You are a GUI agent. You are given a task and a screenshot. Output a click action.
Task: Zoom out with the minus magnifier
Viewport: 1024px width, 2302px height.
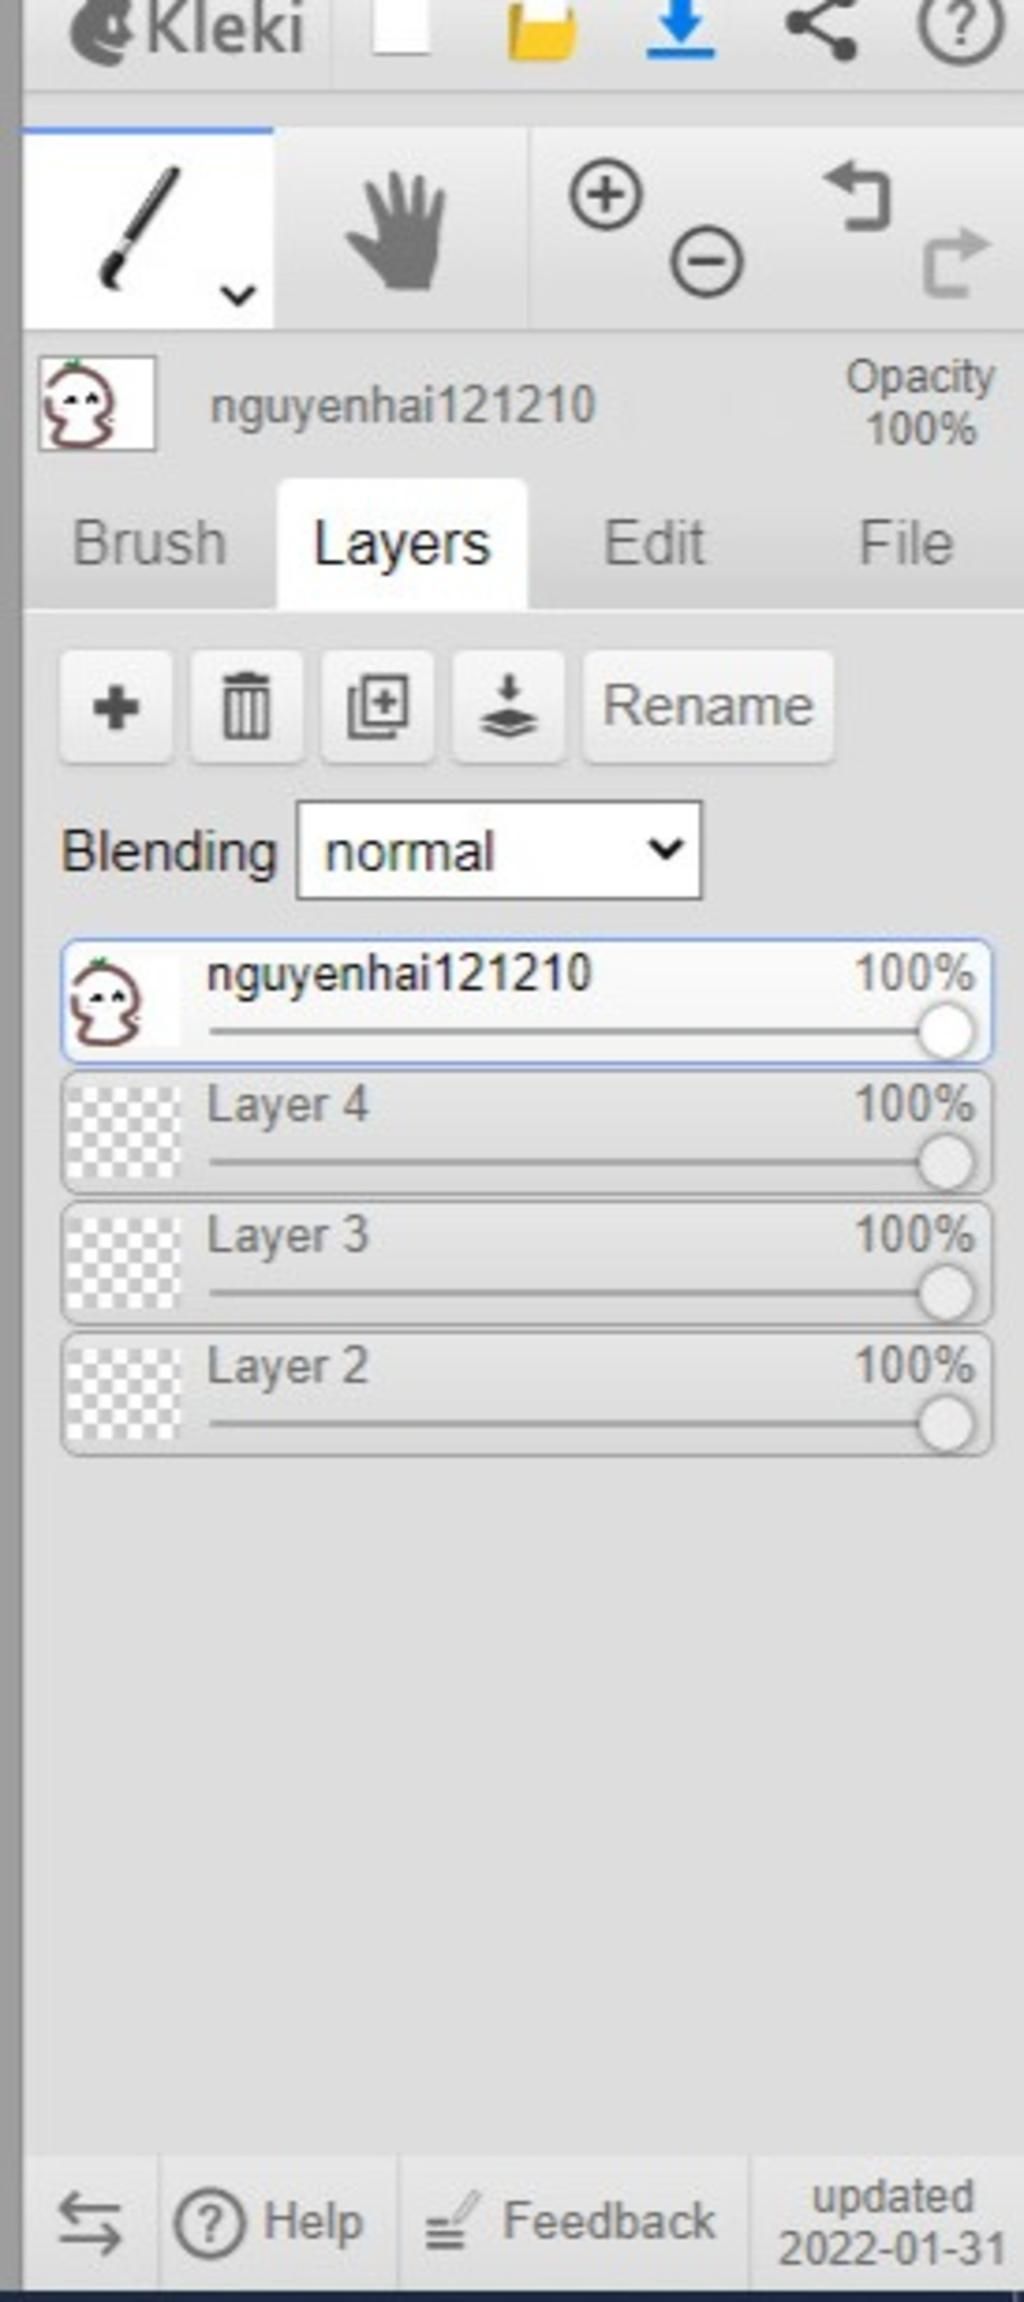[706, 262]
